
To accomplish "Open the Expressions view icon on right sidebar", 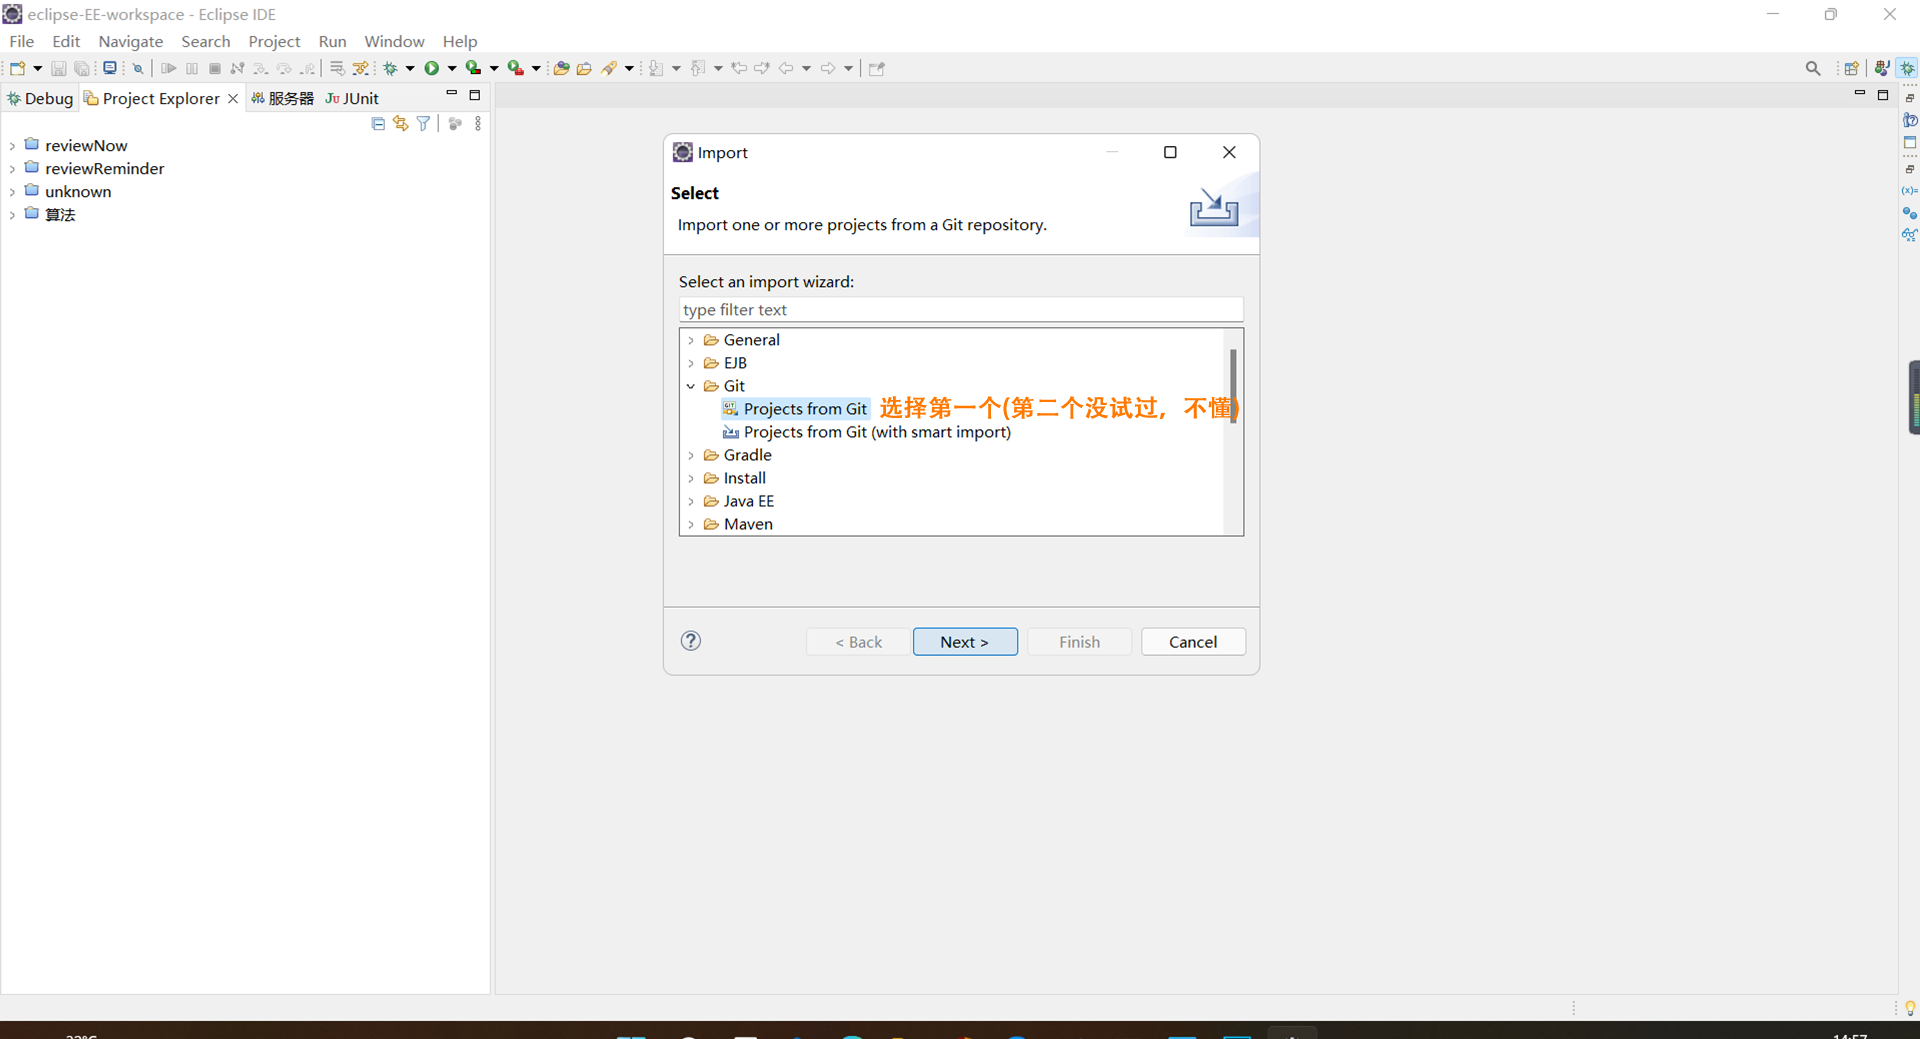I will coord(1911,236).
